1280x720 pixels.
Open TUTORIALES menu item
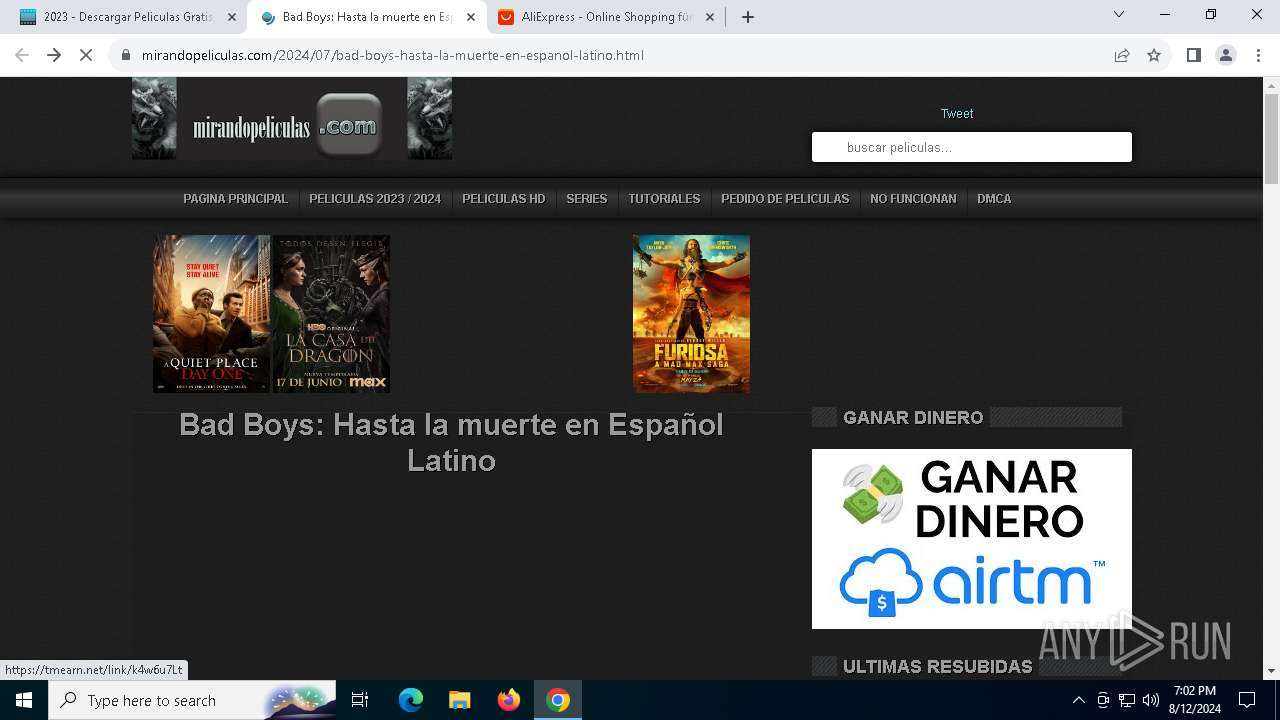click(x=664, y=199)
